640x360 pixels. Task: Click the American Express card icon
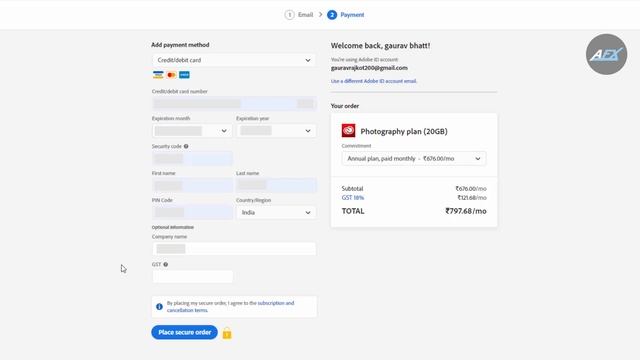[184, 75]
